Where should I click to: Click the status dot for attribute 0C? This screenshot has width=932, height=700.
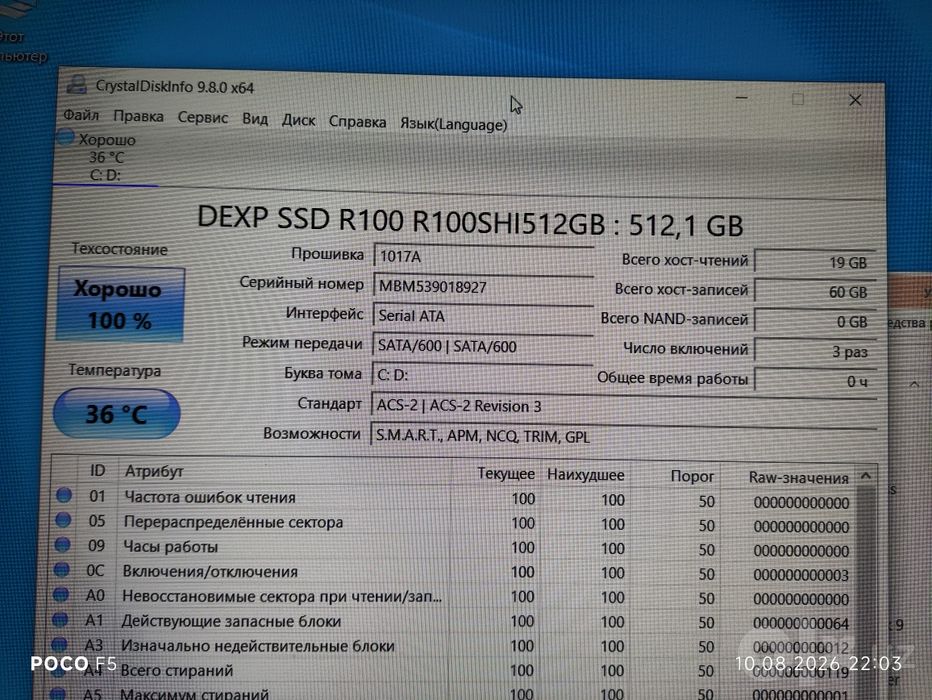pos(62,569)
